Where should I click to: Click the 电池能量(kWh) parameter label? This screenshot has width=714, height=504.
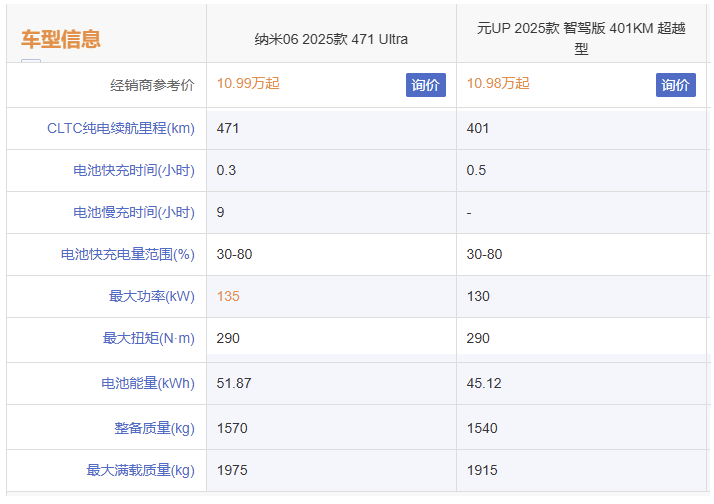(147, 383)
